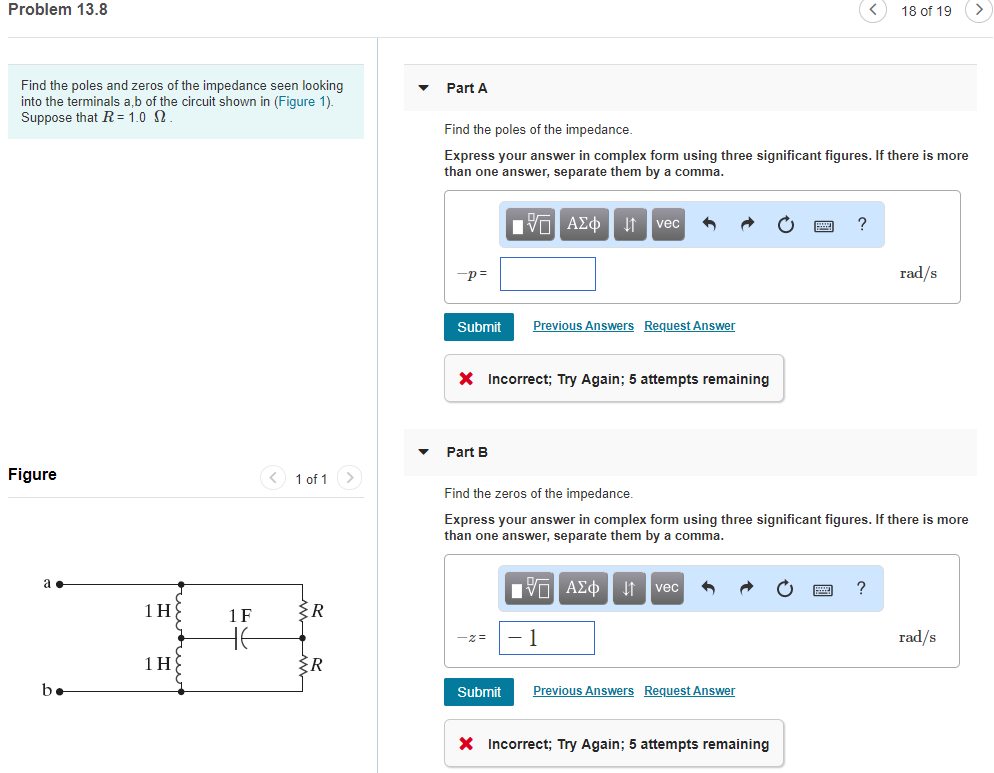Go to next problem
This screenshot has width=994, height=773.
click(979, 10)
